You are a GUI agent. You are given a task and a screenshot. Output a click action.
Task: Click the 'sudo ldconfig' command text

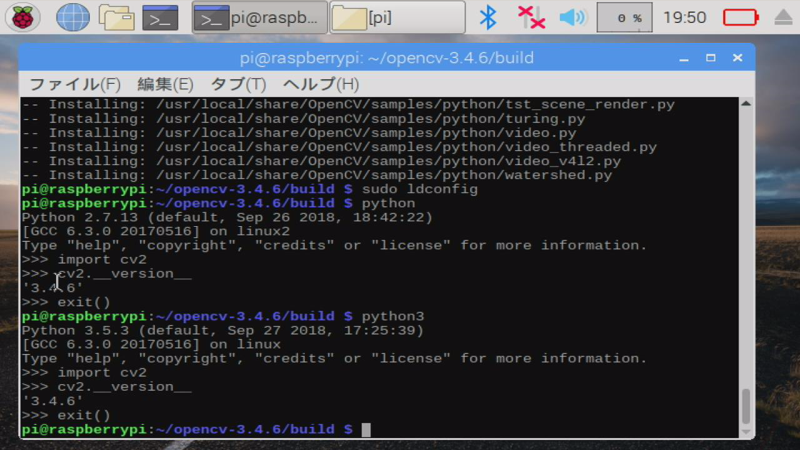[x=420, y=189]
